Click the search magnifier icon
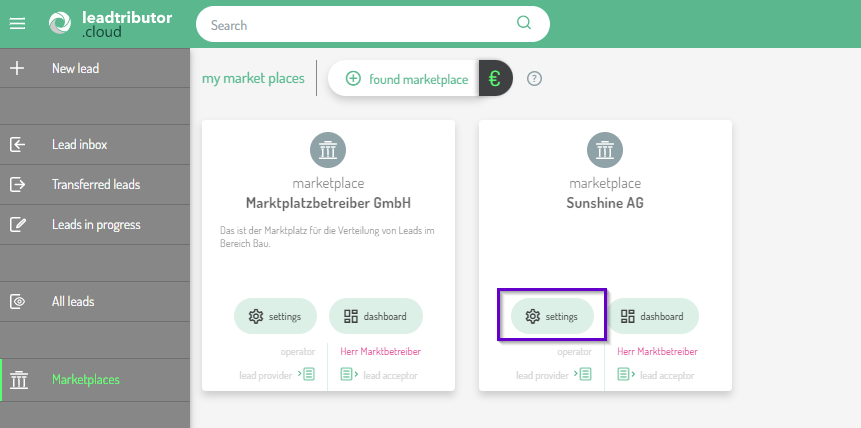The width and height of the screenshot is (861, 428). coord(524,24)
